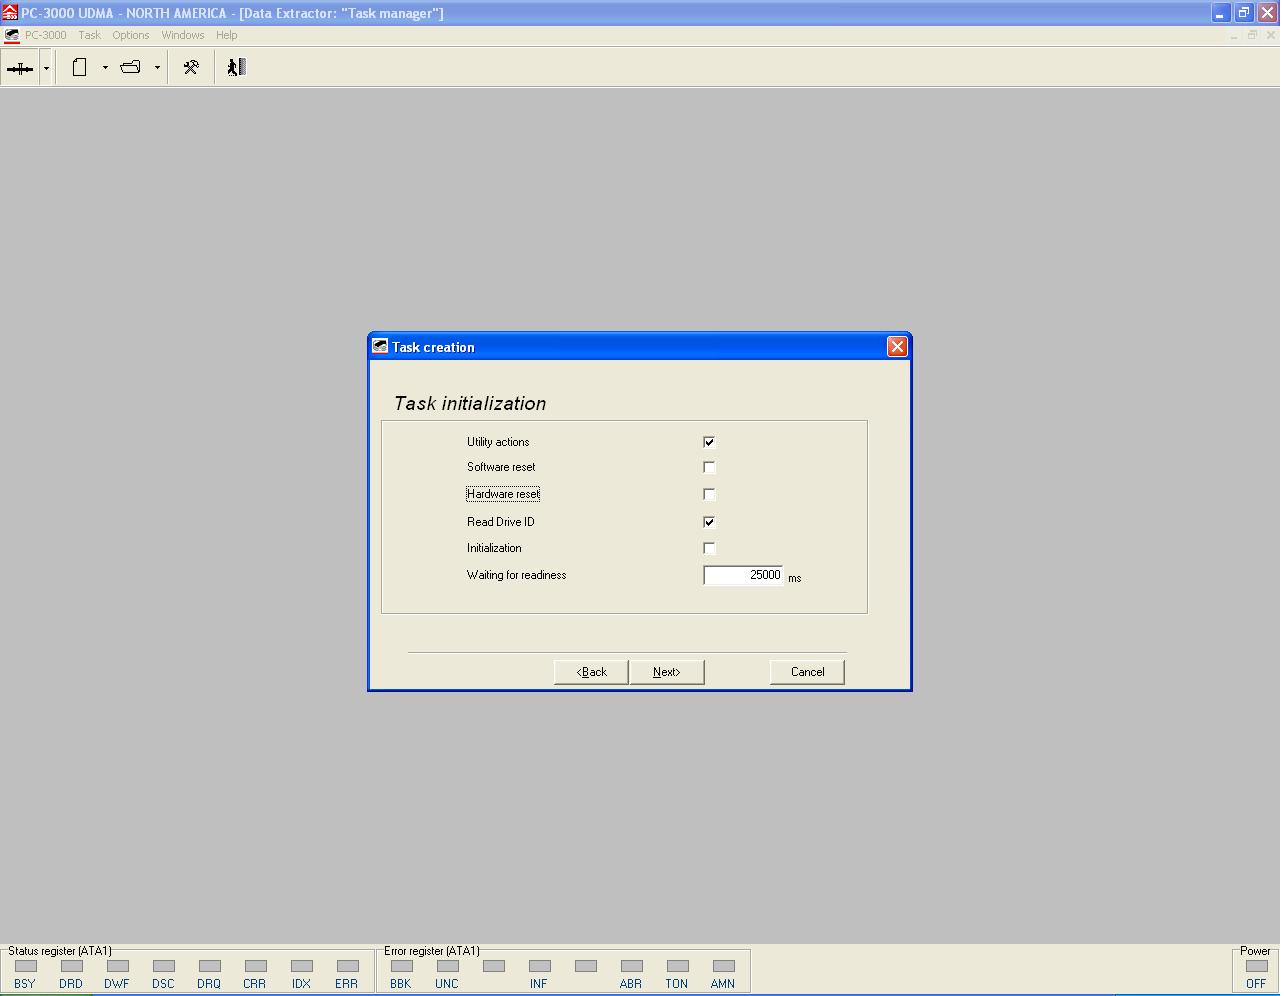Click the Data Extractor icon in menu bar
This screenshot has height=996, width=1284.
coord(12,35)
